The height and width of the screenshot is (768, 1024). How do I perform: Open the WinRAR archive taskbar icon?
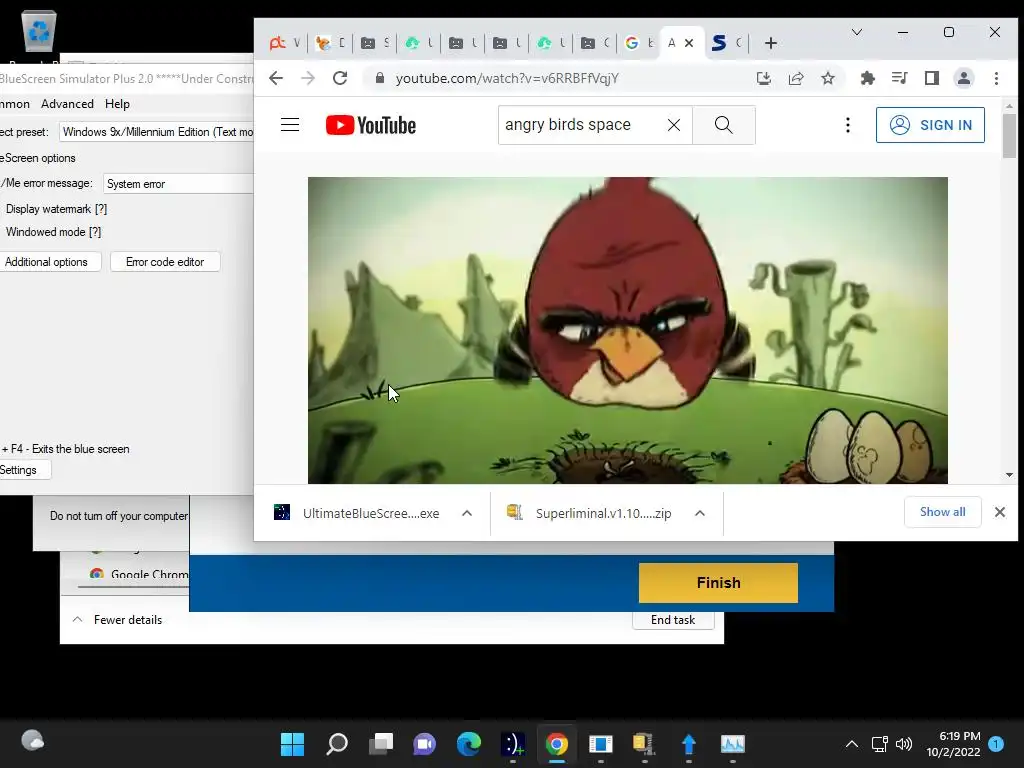pos(644,743)
